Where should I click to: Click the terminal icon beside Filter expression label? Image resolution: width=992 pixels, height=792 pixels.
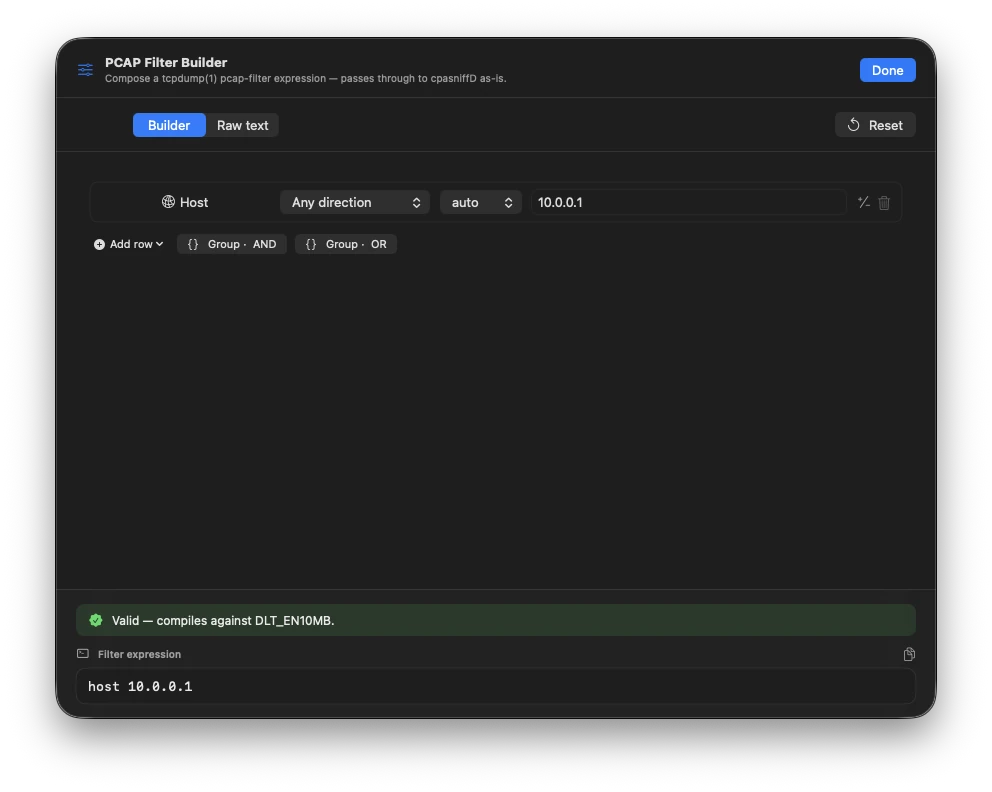point(82,653)
